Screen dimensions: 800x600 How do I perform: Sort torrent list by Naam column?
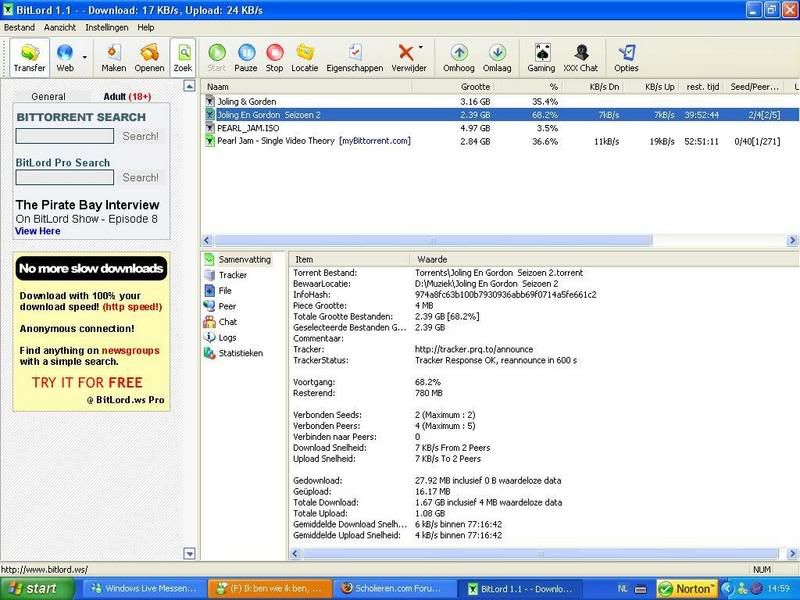pos(307,87)
